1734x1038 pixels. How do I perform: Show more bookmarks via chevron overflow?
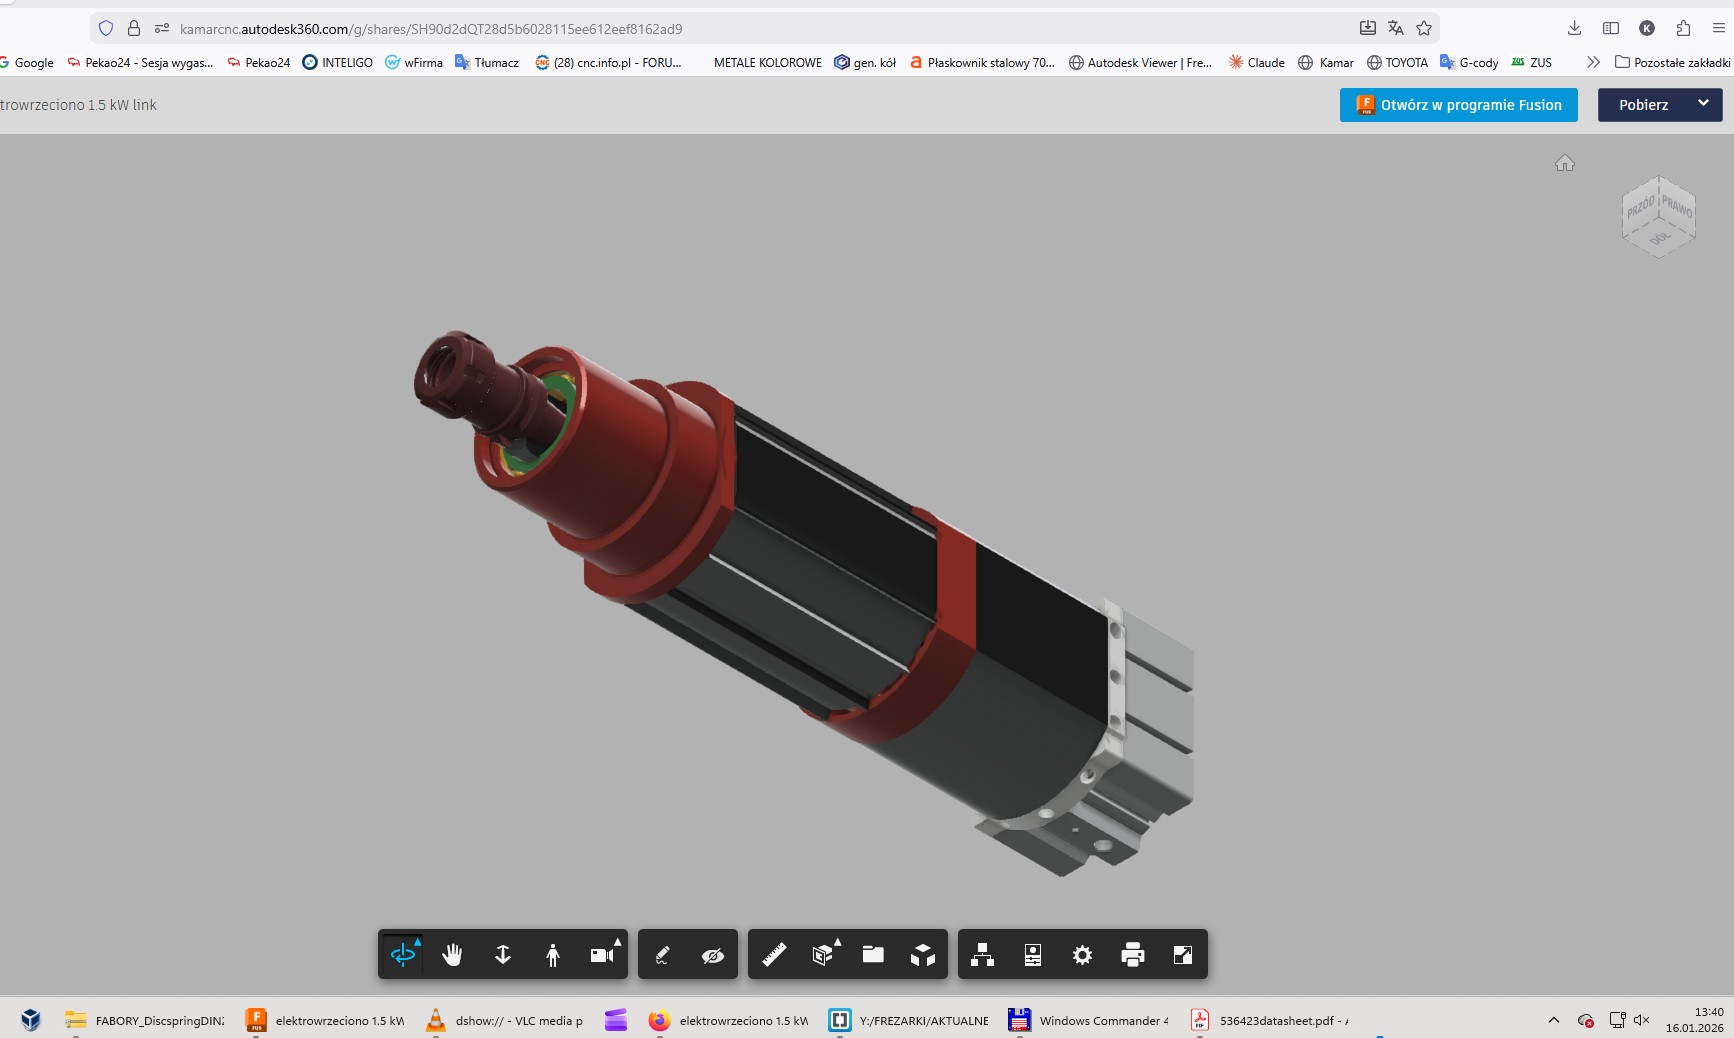[1593, 62]
